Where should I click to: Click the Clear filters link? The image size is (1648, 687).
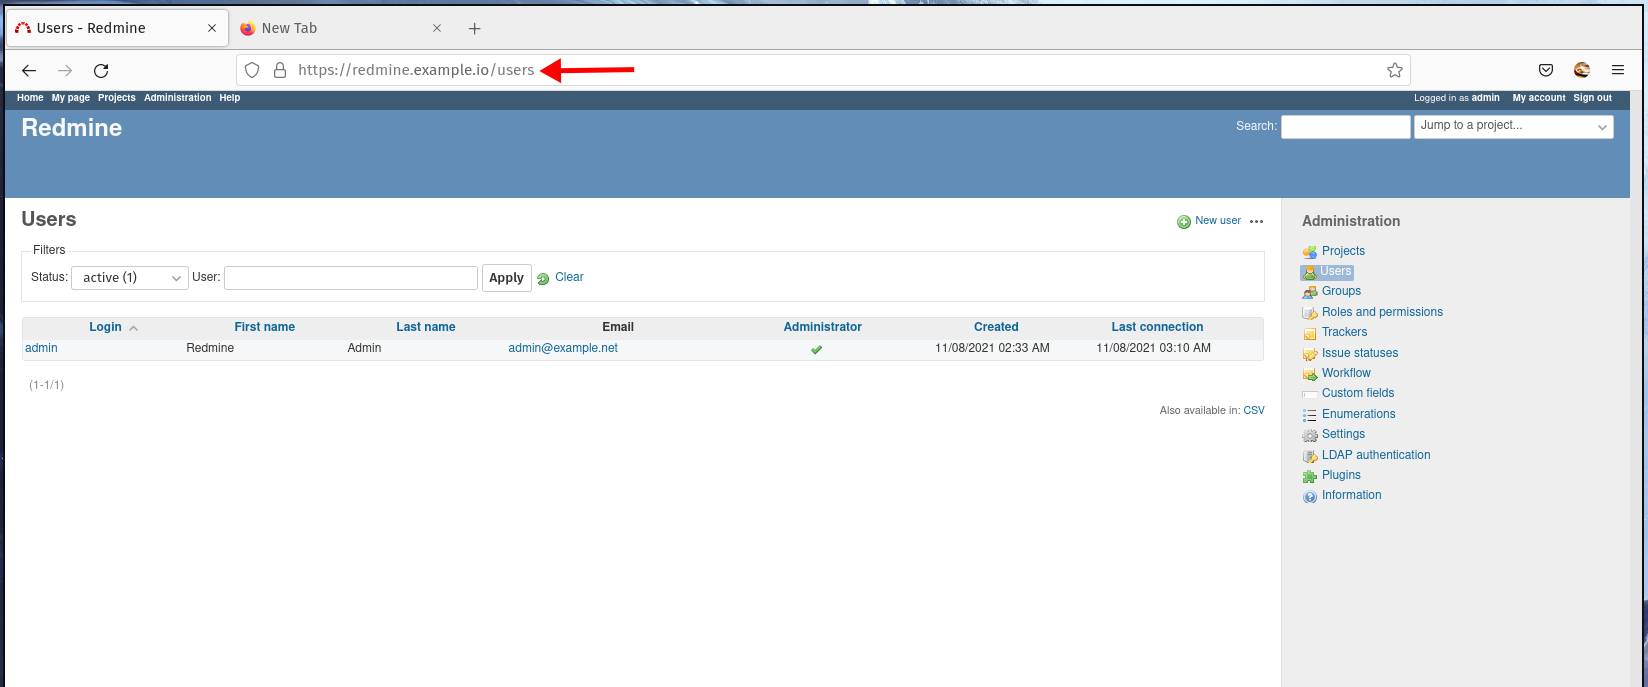(x=569, y=277)
